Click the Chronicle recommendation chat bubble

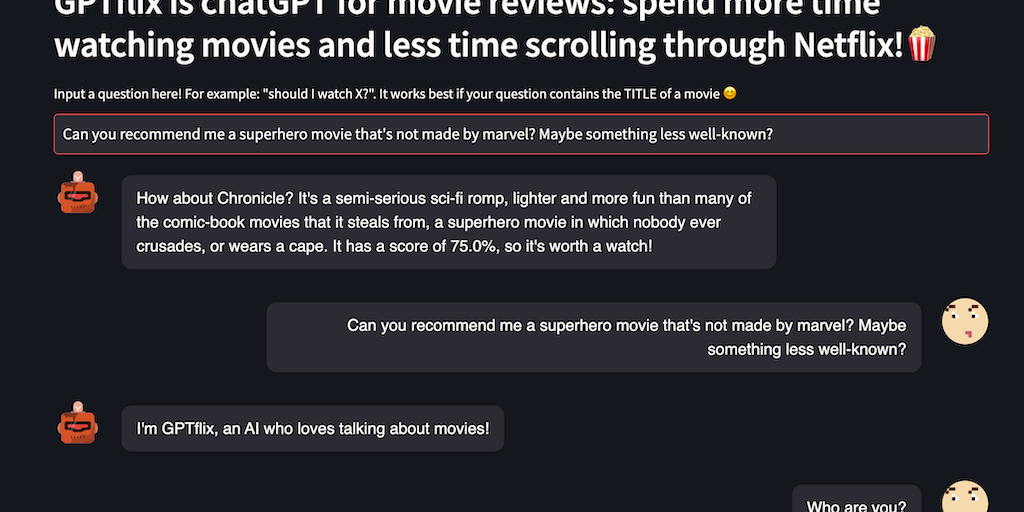448,222
